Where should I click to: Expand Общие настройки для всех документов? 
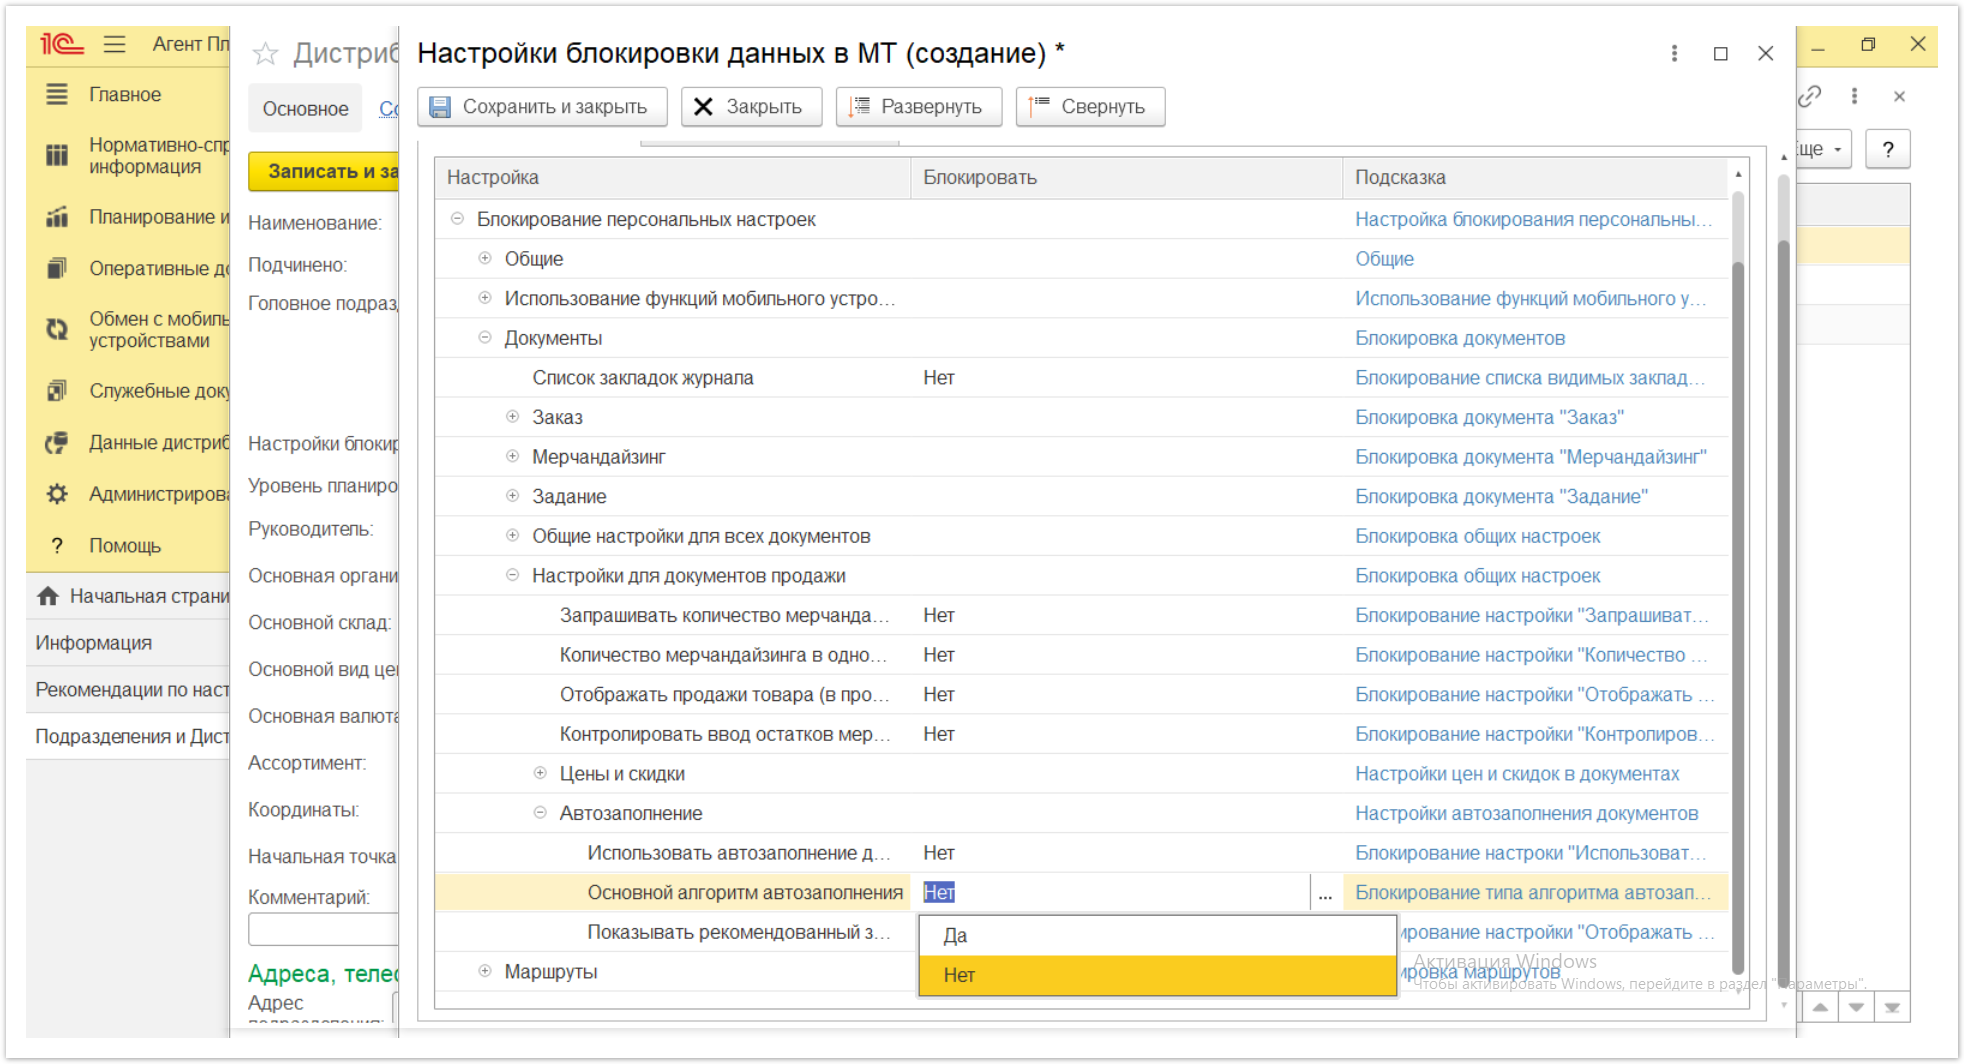[x=513, y=535]
